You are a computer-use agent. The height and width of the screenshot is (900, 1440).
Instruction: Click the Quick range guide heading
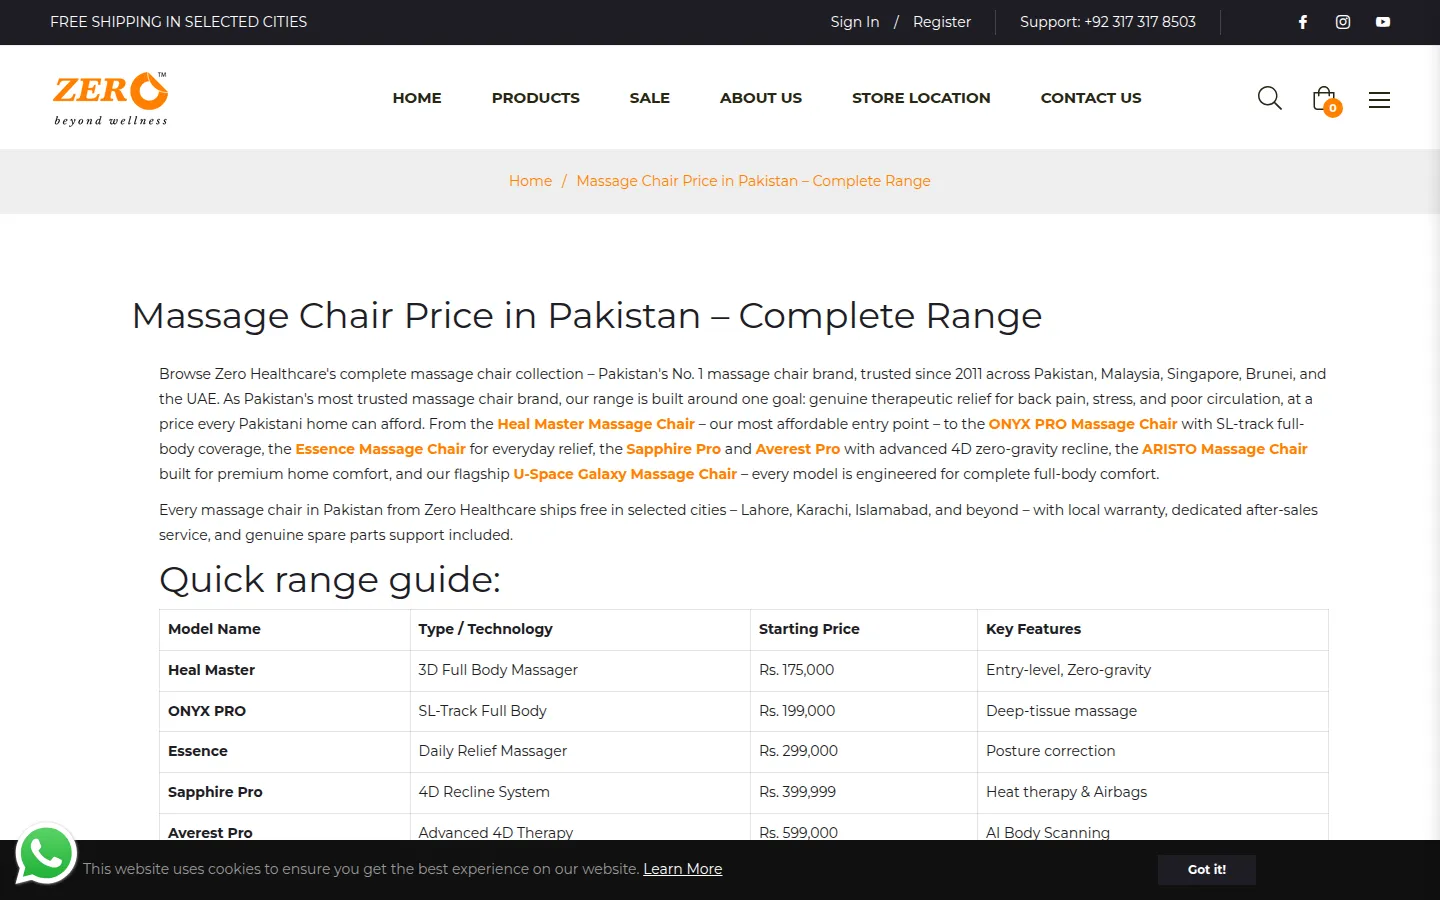pyautogui.click(x=330, y=580)
